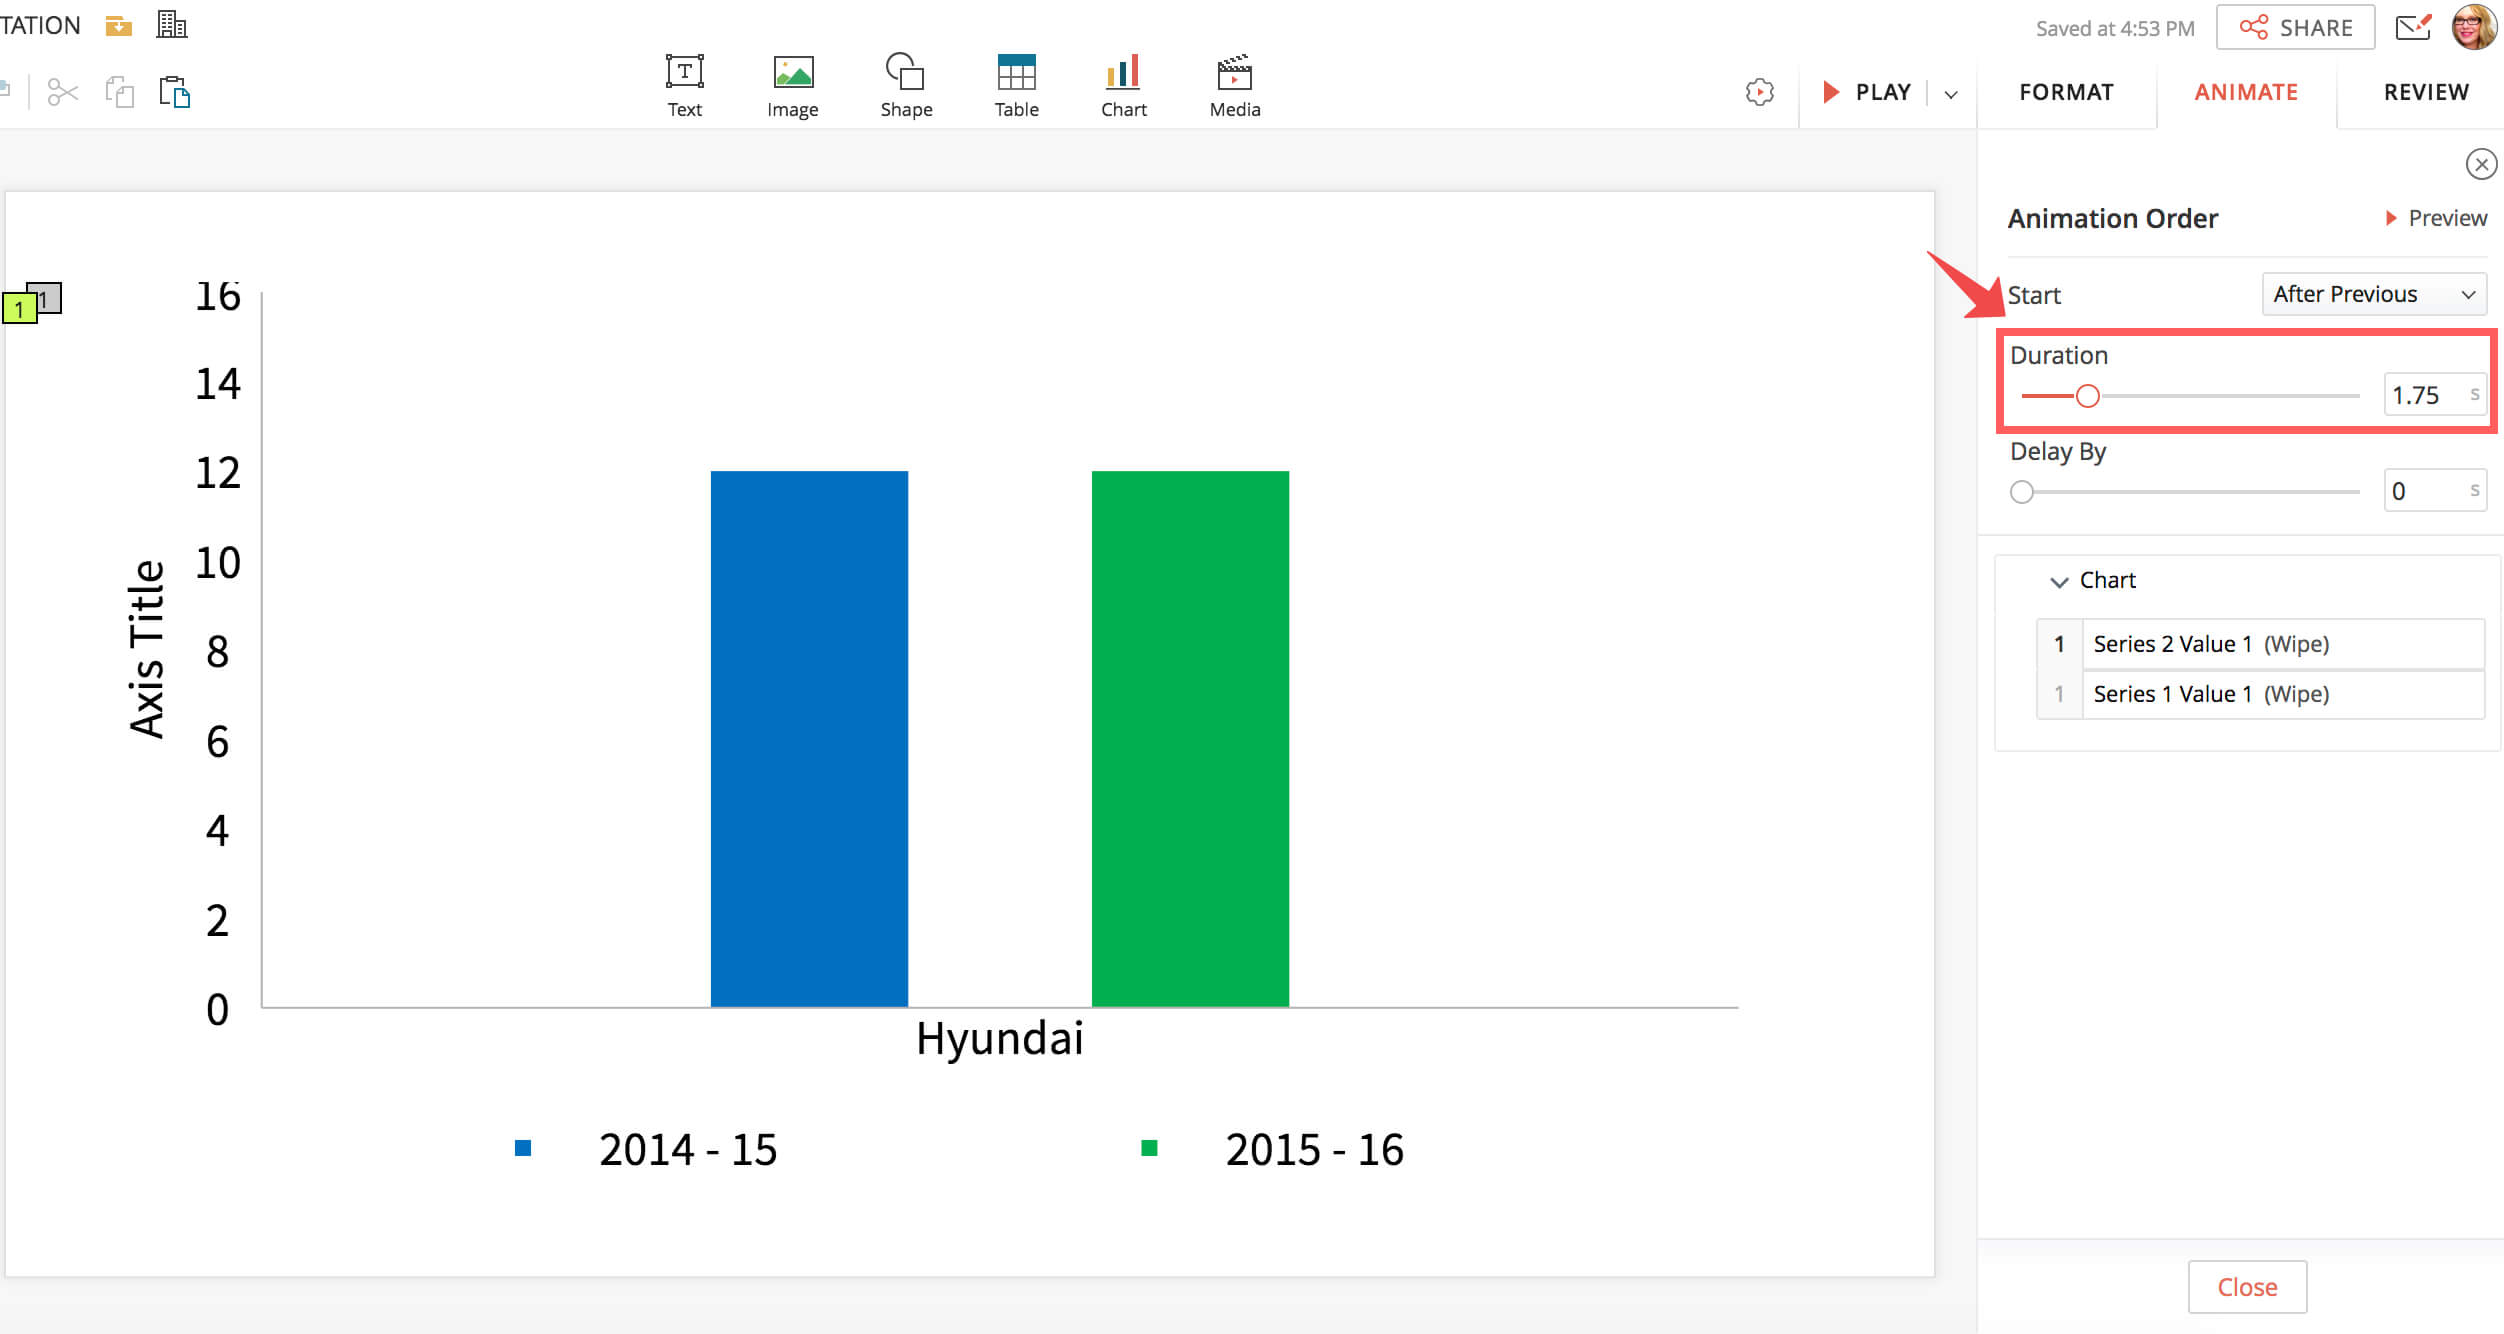This screenshot has width=2504, height=1334.
Task: Switch to the FORMAT tab
Action: point(2066,92)
